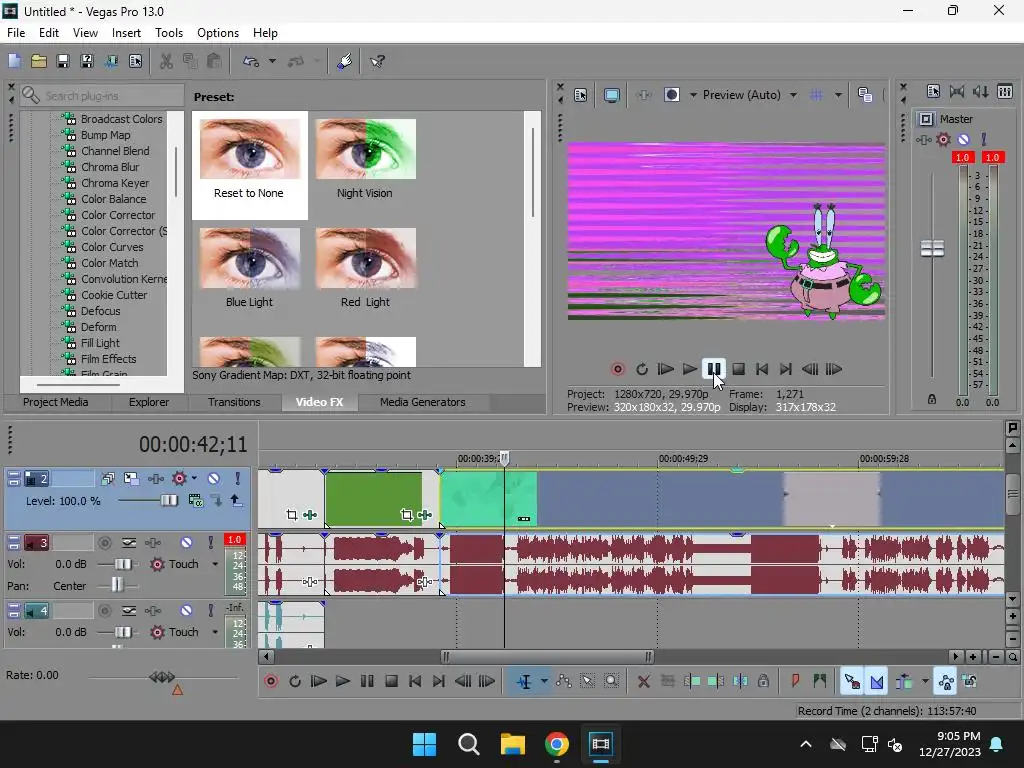Open the Tools menu
1024x768 pixels.
pos(168,33)
